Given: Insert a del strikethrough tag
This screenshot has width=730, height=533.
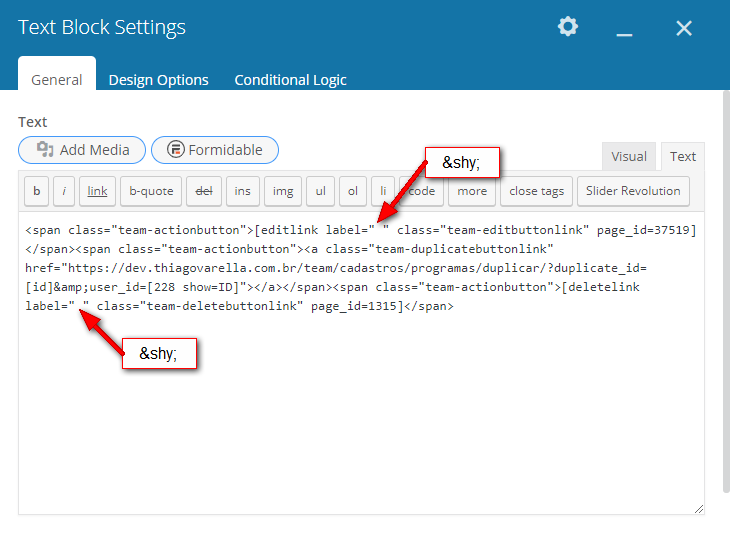Looking at the screenshot, I should click(204, 191).
